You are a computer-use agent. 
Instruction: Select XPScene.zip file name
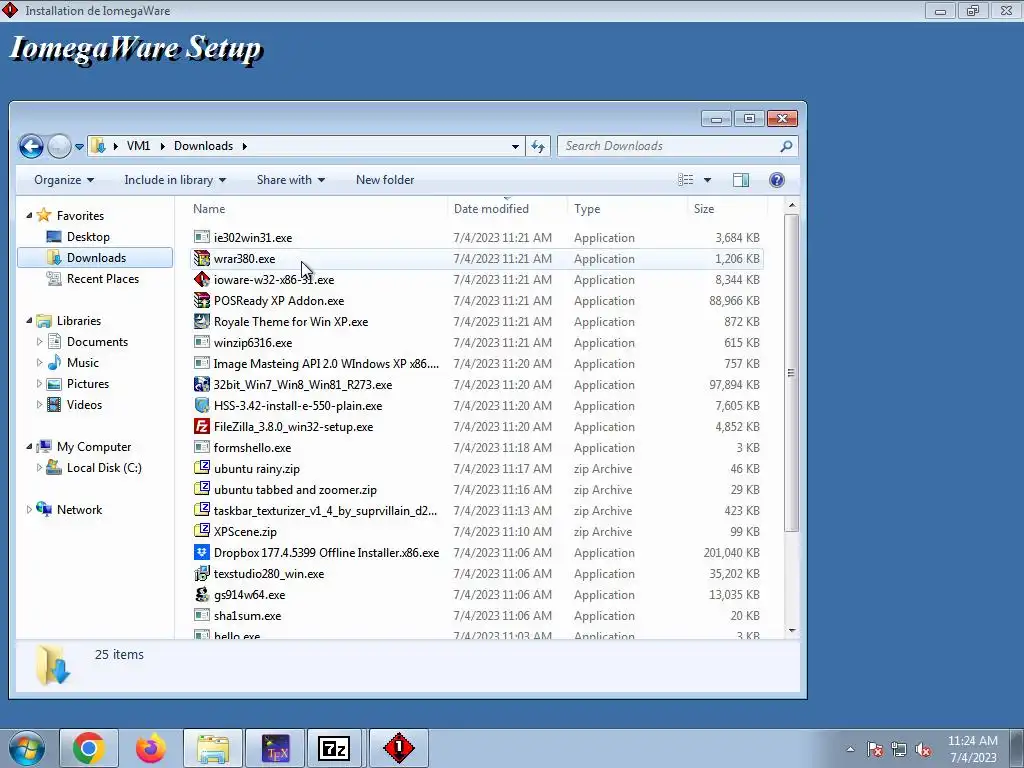click(x=245, y=532)
